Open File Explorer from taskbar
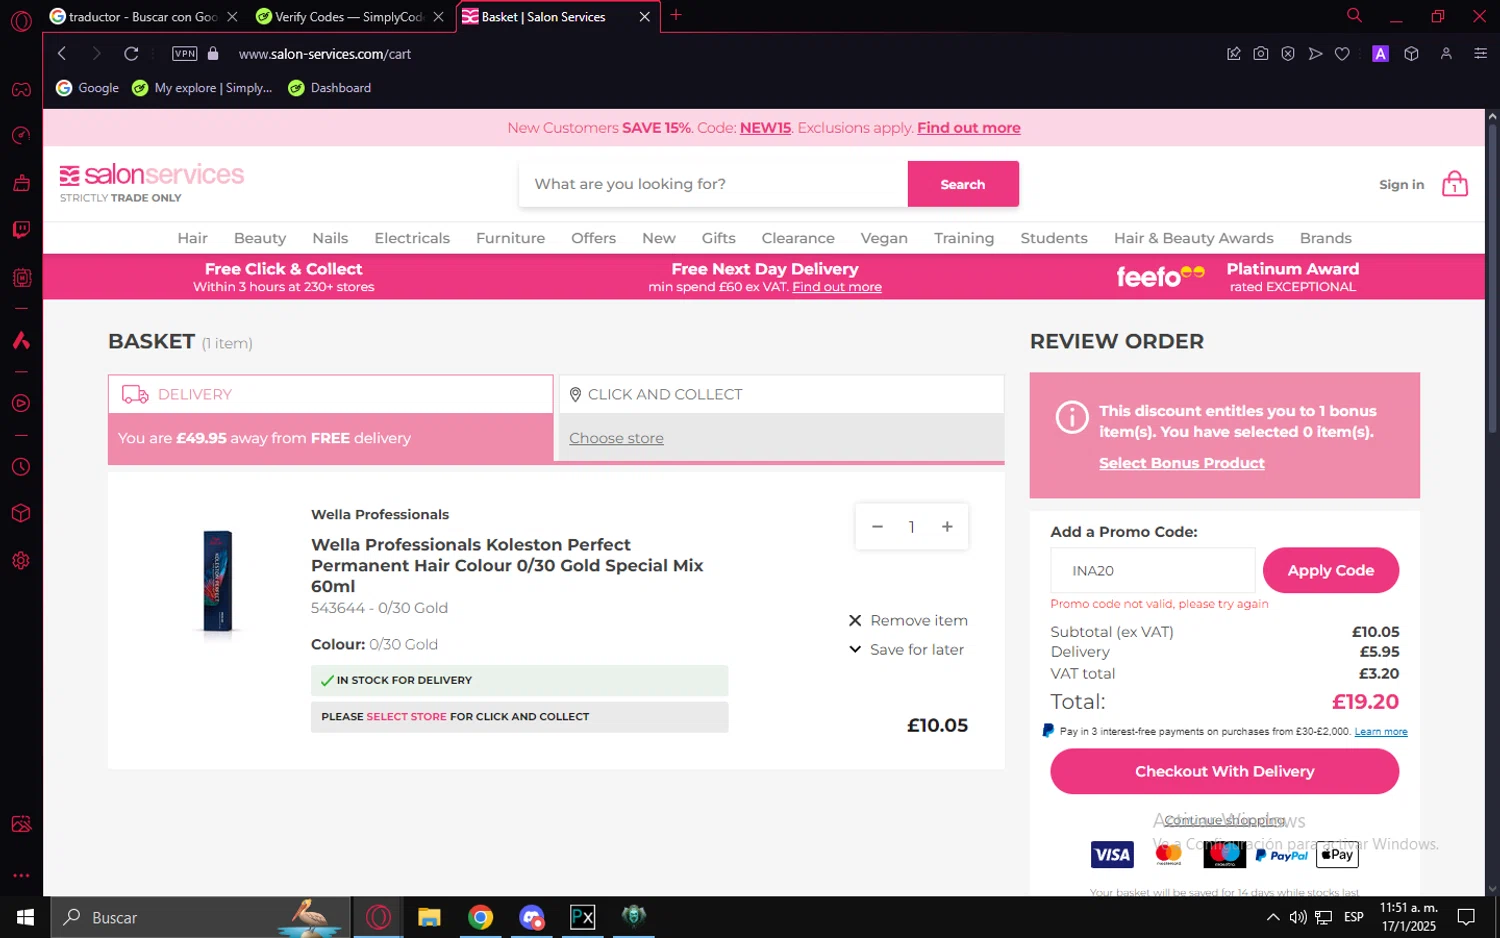 (x=429, y=917)
